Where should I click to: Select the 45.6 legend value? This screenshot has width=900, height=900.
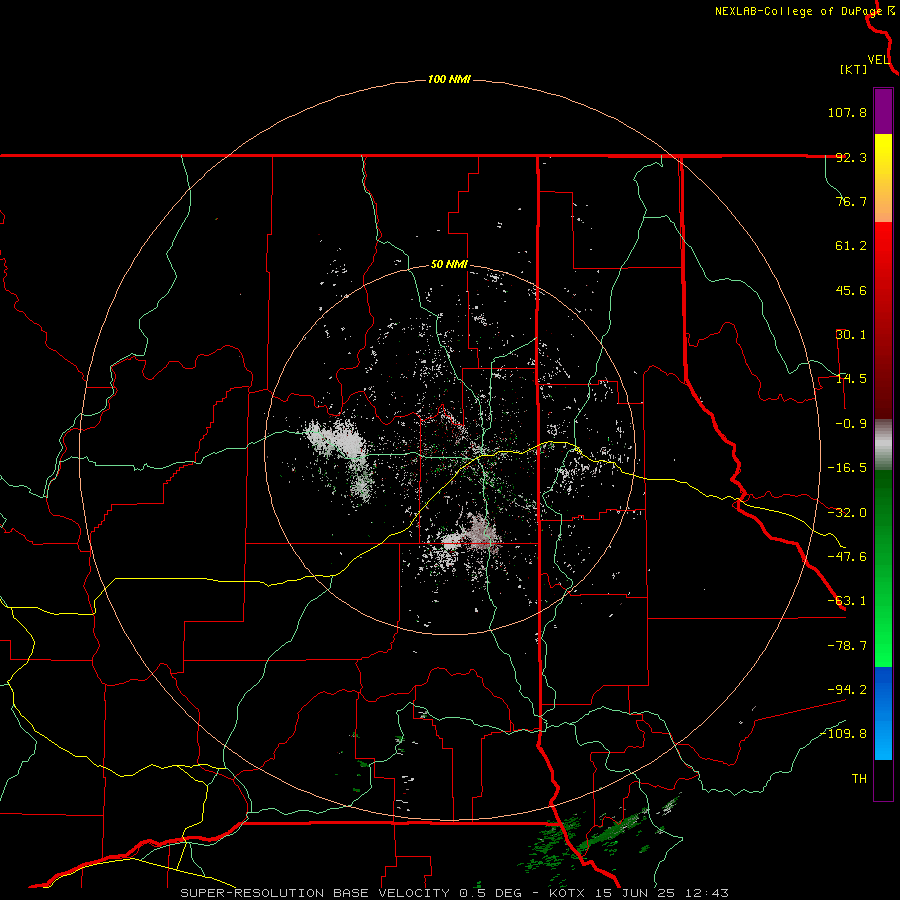click(x=851, y=290)
